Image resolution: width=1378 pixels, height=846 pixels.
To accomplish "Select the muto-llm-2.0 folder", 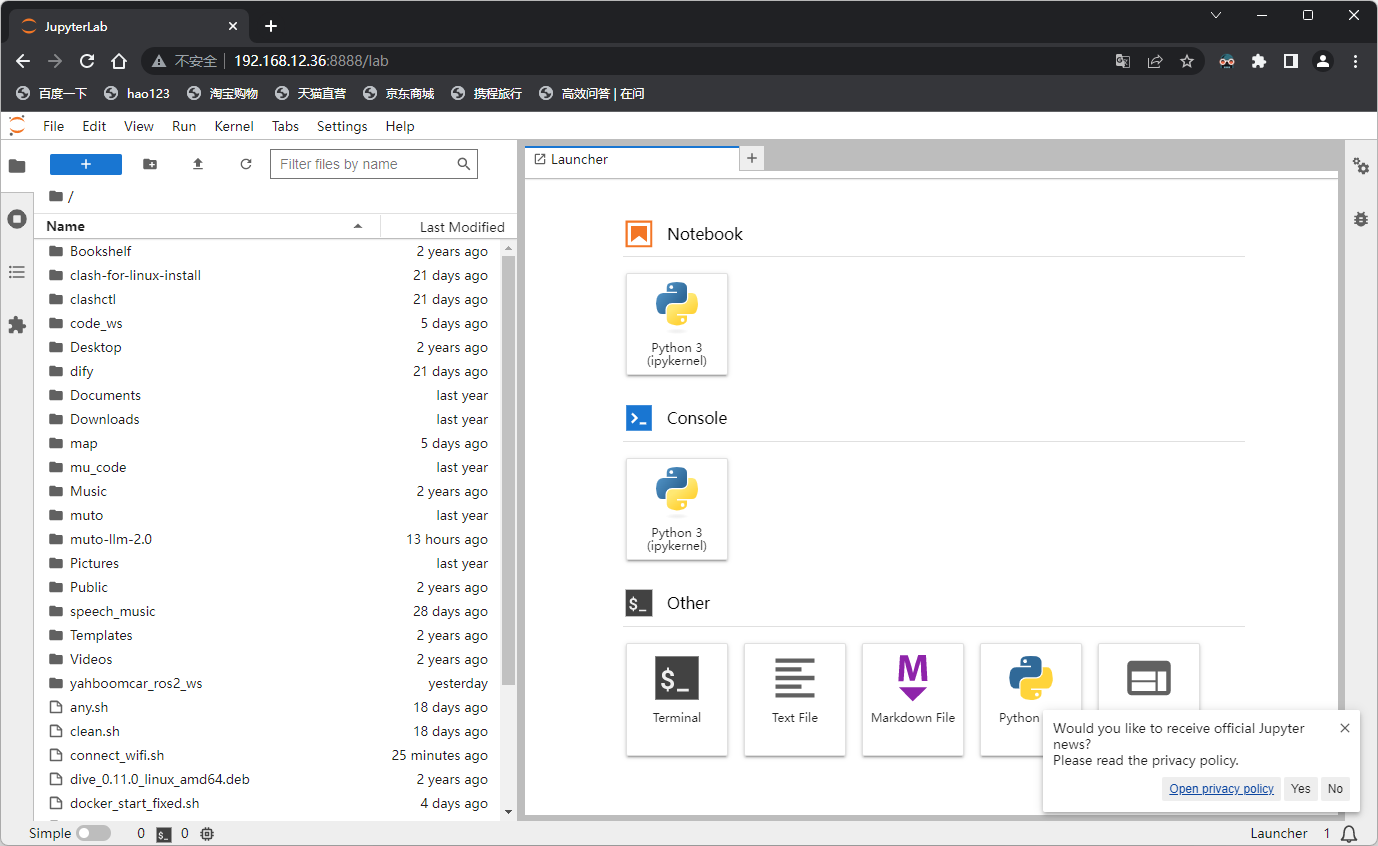I will tap(268, 539).
